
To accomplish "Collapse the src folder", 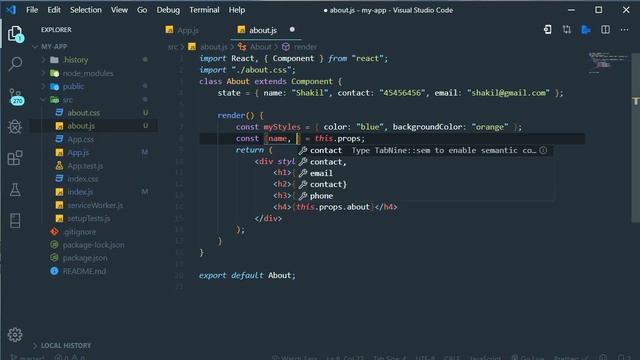I will point(43,100).
